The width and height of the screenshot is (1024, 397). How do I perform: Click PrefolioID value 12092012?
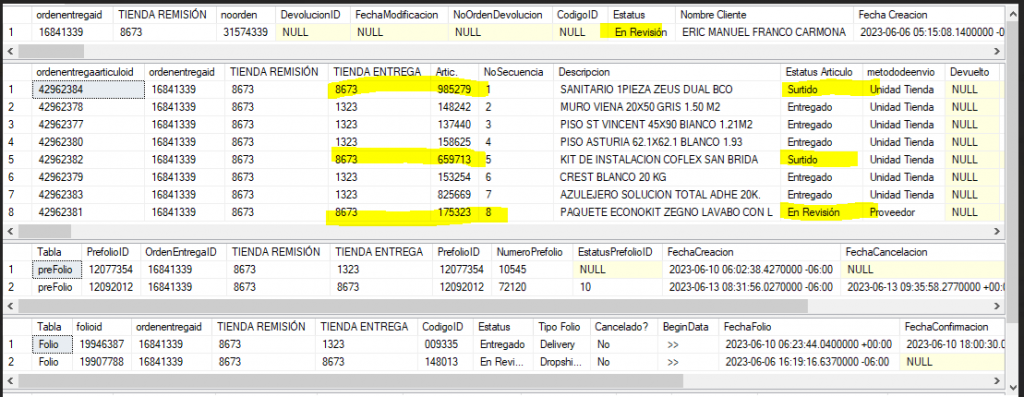pos(110,287)
